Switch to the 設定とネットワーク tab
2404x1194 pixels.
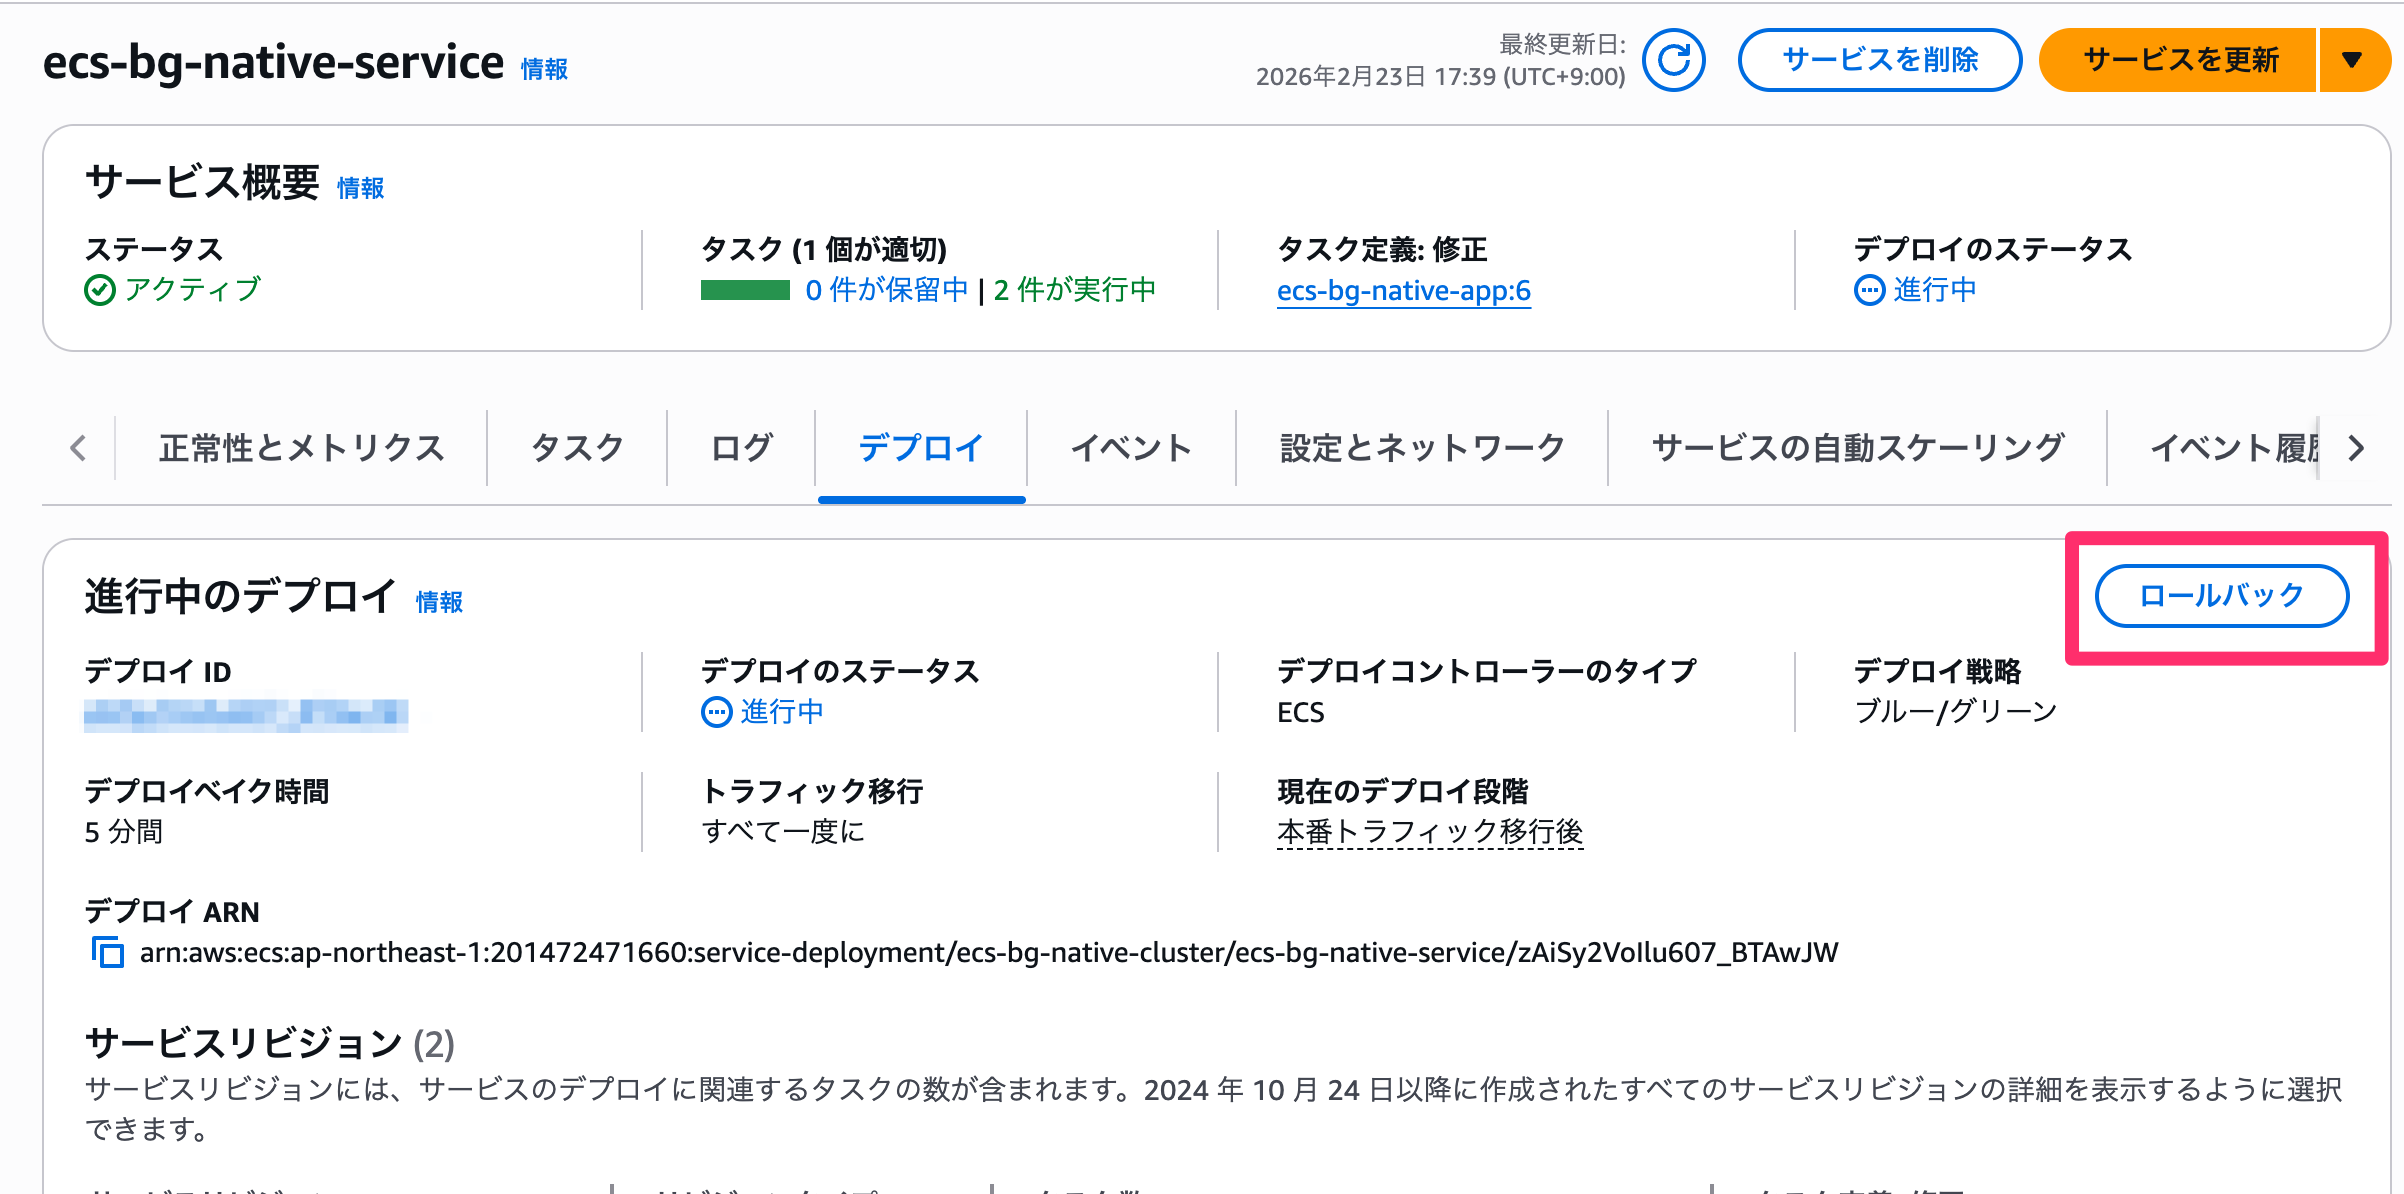tap(1419, 448)
